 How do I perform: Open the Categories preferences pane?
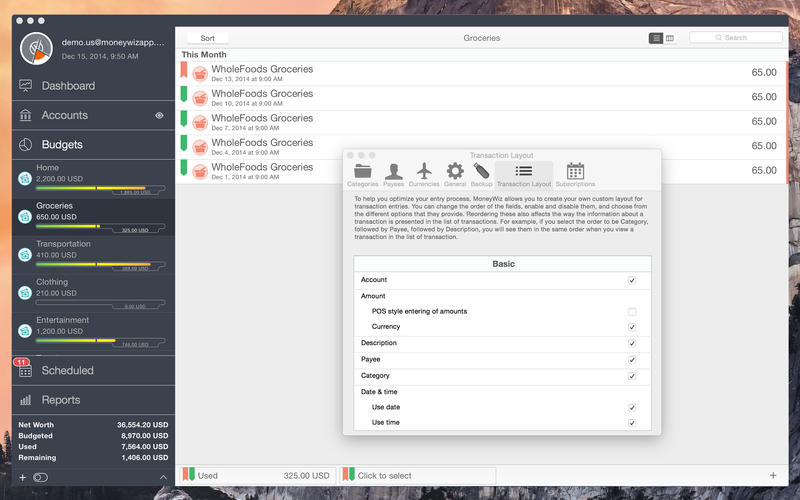tap(362, 174)
